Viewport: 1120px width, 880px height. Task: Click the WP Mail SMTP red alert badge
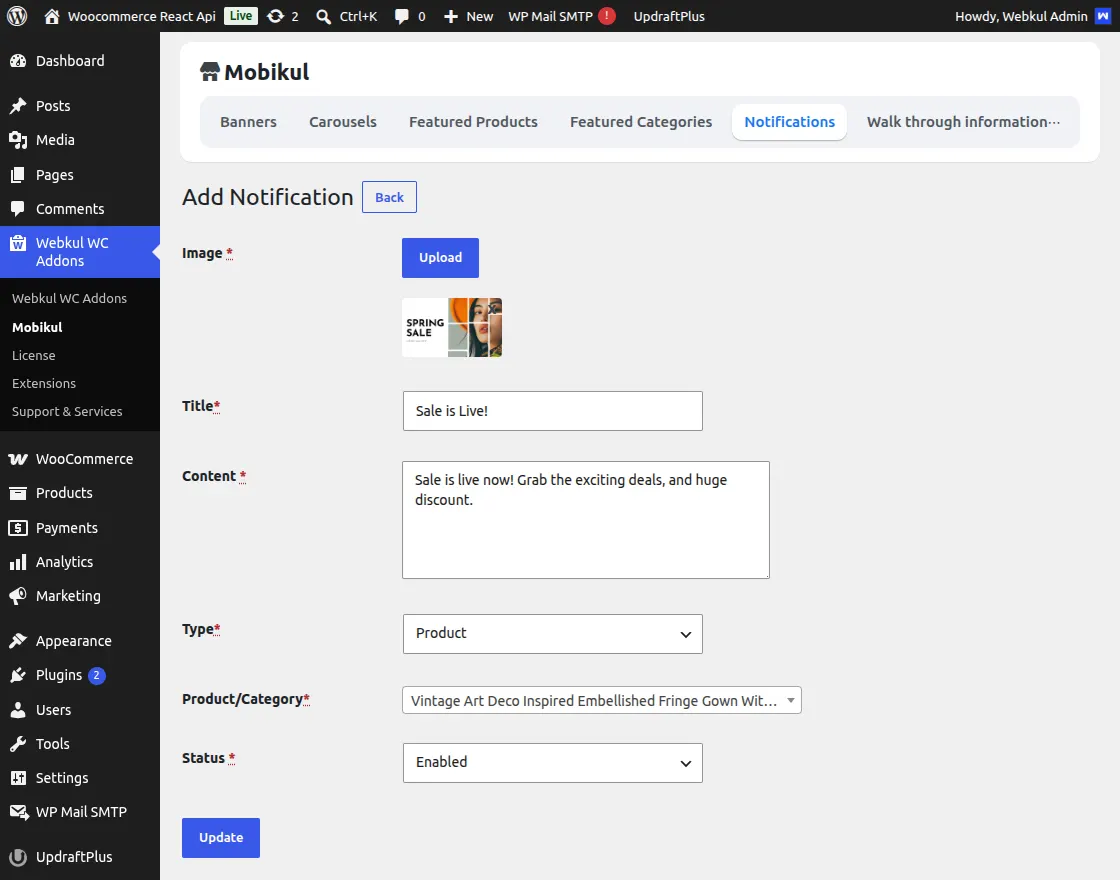pos(607,16)
